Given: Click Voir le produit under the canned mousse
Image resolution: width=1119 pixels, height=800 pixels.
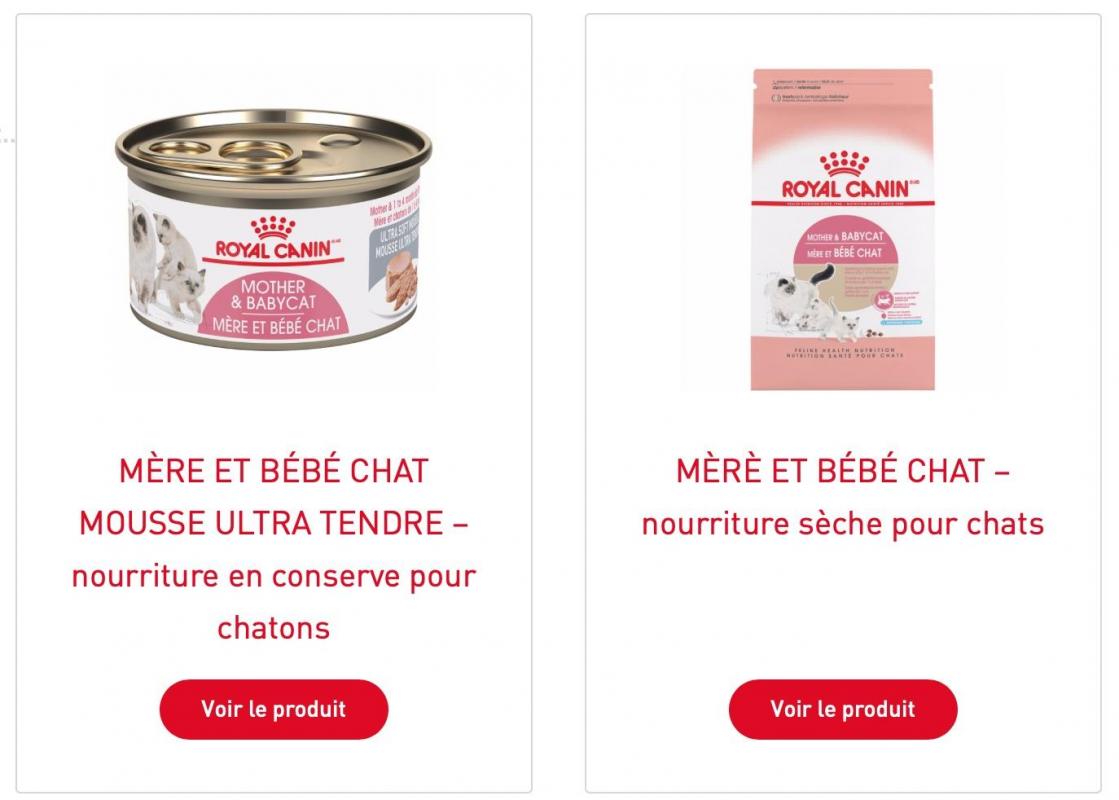Looking at the screenshot, I should click(x=273, y=709).
